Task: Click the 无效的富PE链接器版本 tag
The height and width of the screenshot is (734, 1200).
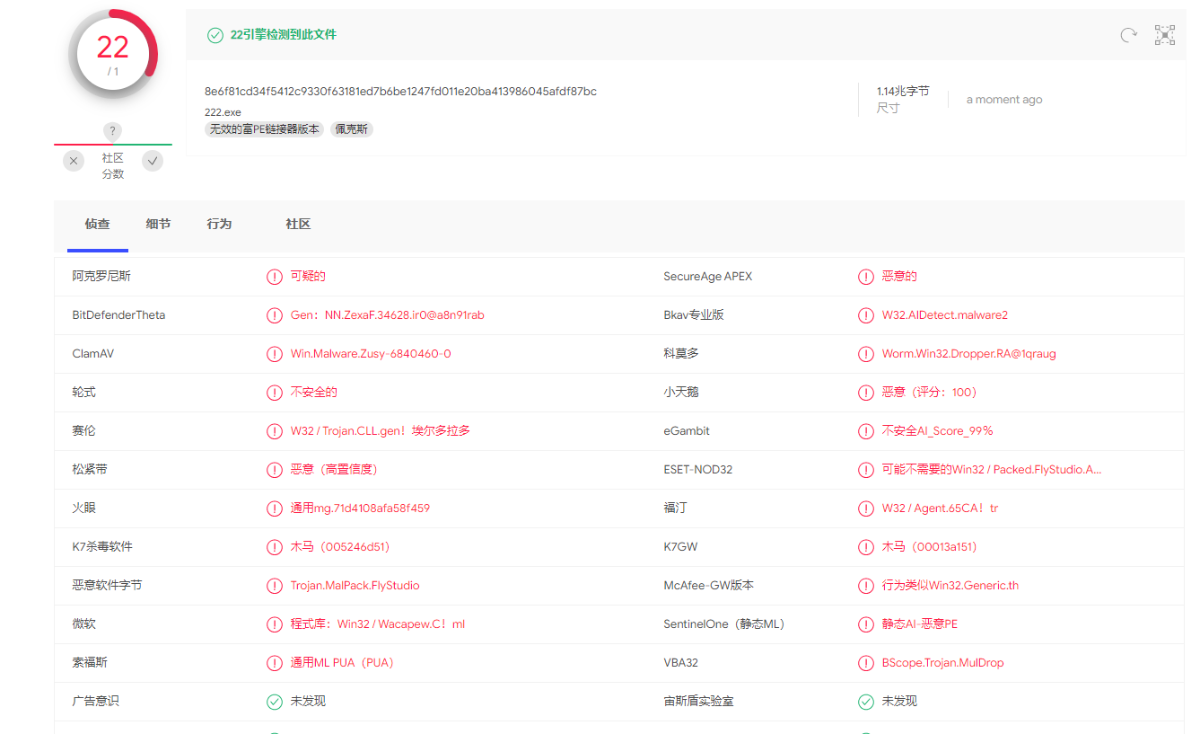Action: [264, 129]
